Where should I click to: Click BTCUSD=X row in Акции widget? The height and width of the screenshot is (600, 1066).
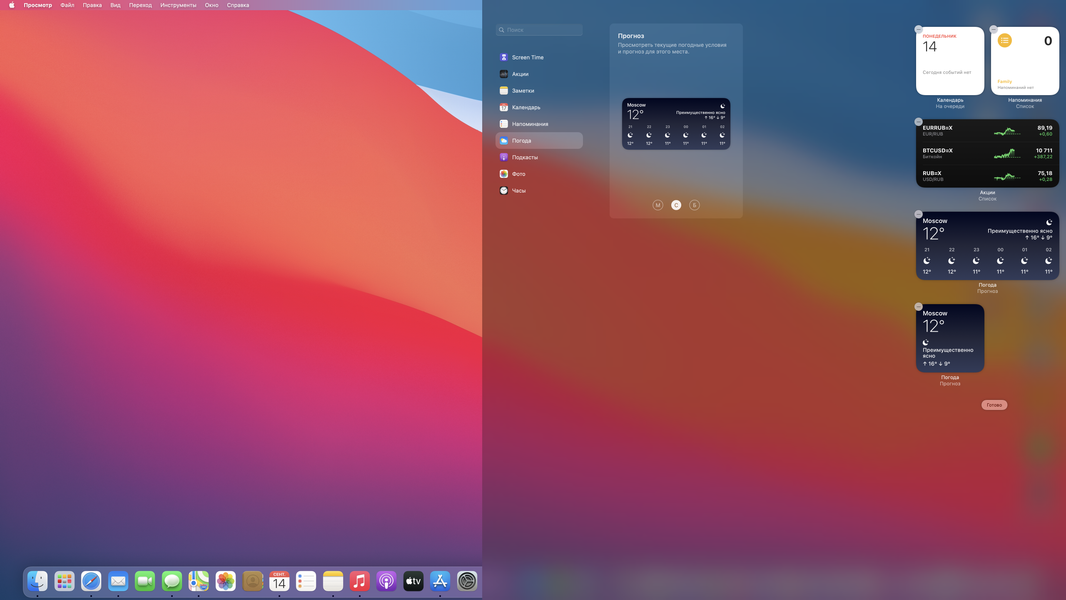[987, 154]
